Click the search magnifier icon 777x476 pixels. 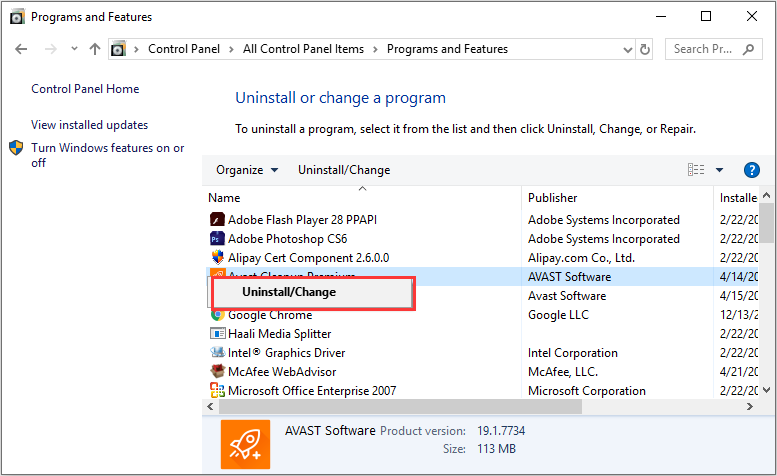pyautogui.click(x=748, y=49)
